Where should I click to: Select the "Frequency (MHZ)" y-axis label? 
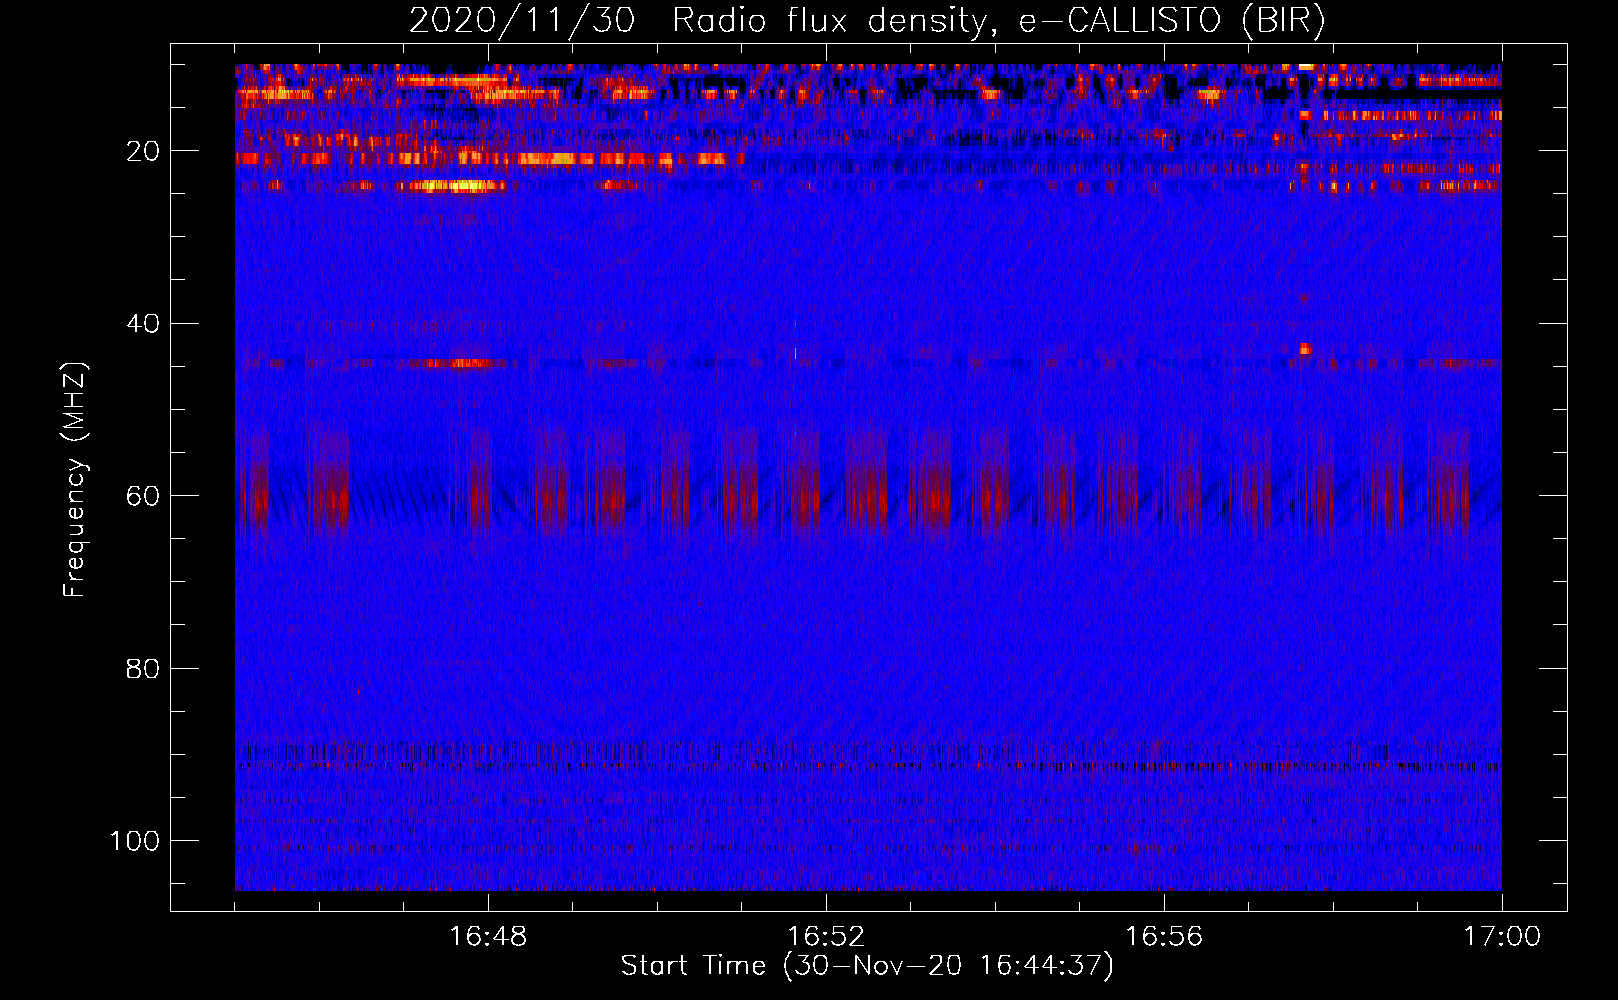tap(76, 480)
